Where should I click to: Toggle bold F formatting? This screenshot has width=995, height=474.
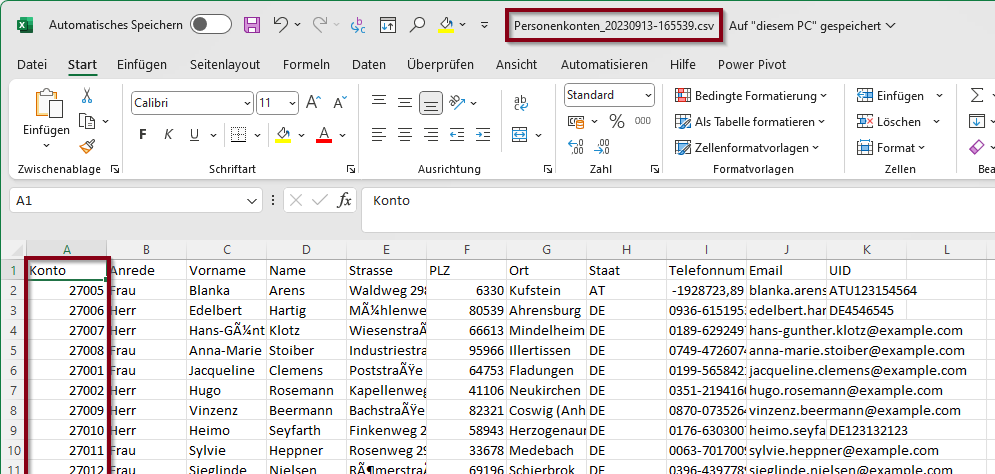tap(143, 135)
